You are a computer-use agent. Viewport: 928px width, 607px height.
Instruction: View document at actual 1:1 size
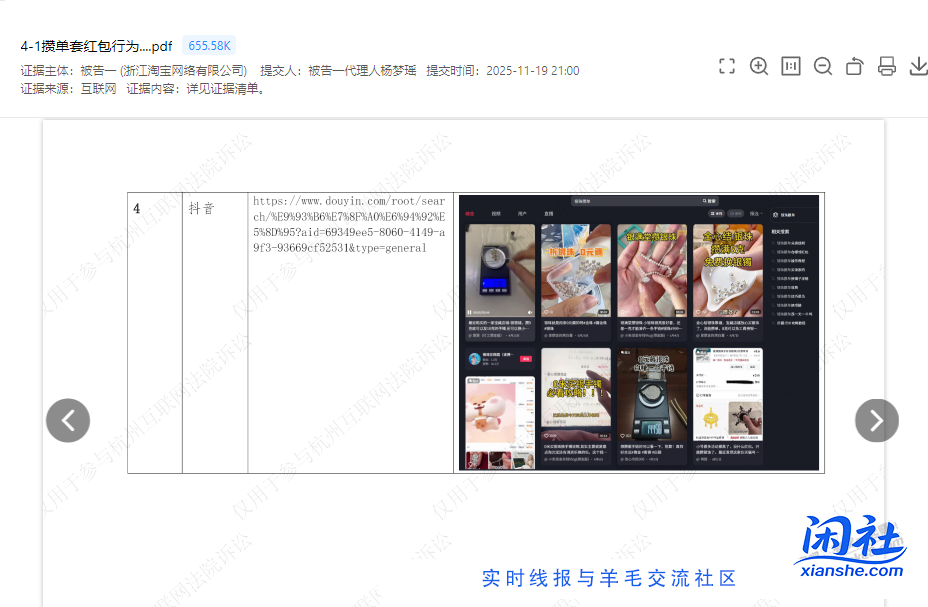coord(791,66)
